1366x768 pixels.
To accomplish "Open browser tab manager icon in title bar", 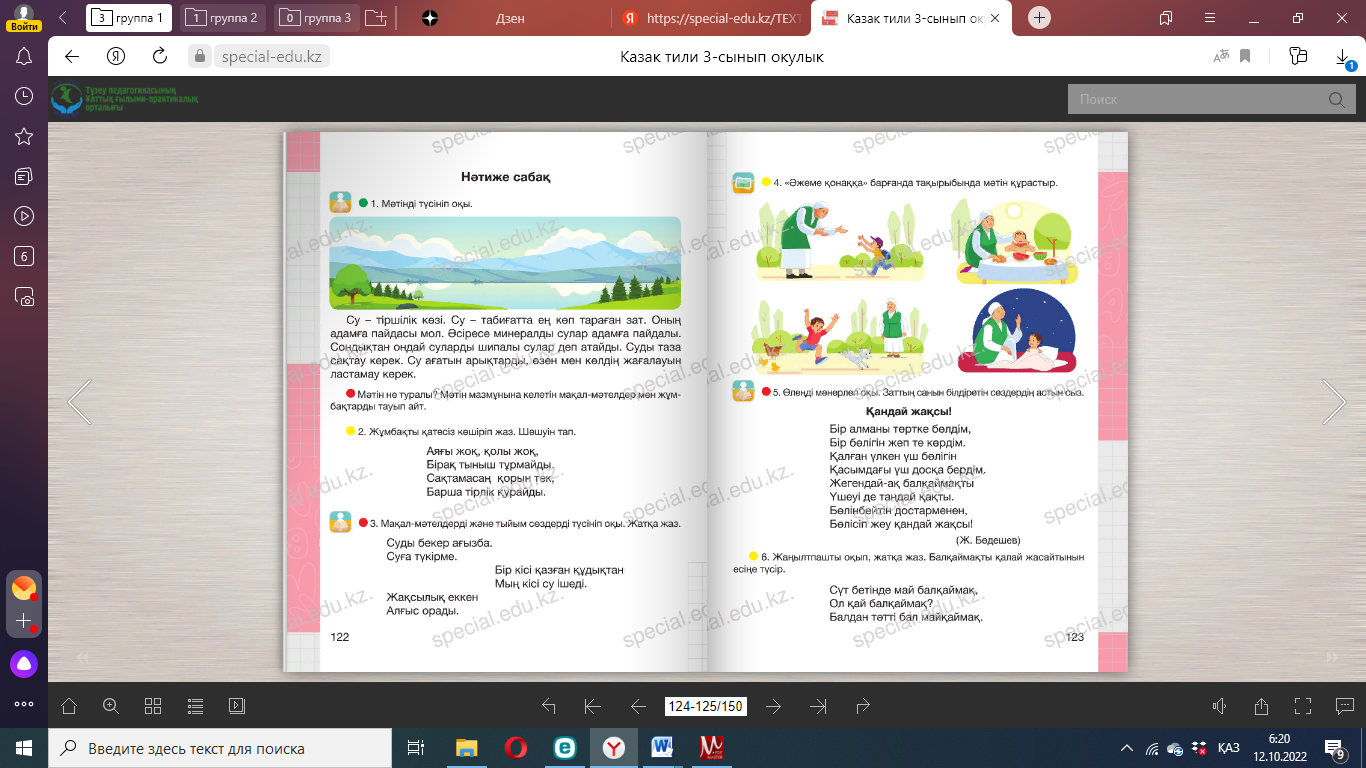I will pos(1165,18).
